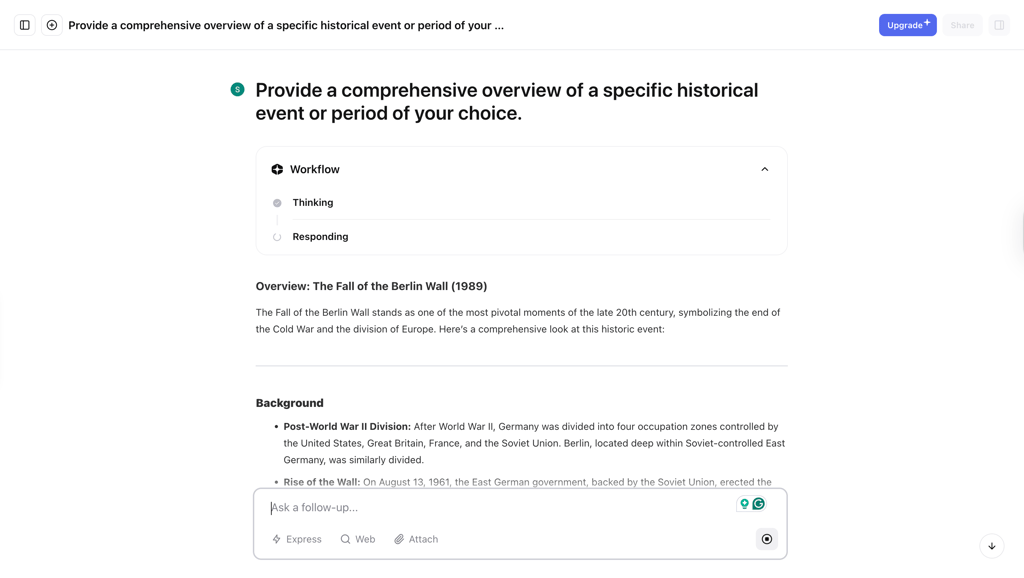
Task: Jump to bottom with down arrow button
Action: (x=991, y=546)
